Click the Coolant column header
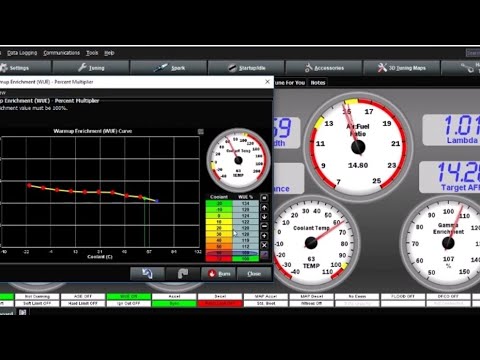The image size is (480, 360). click(x=219, y=197)
